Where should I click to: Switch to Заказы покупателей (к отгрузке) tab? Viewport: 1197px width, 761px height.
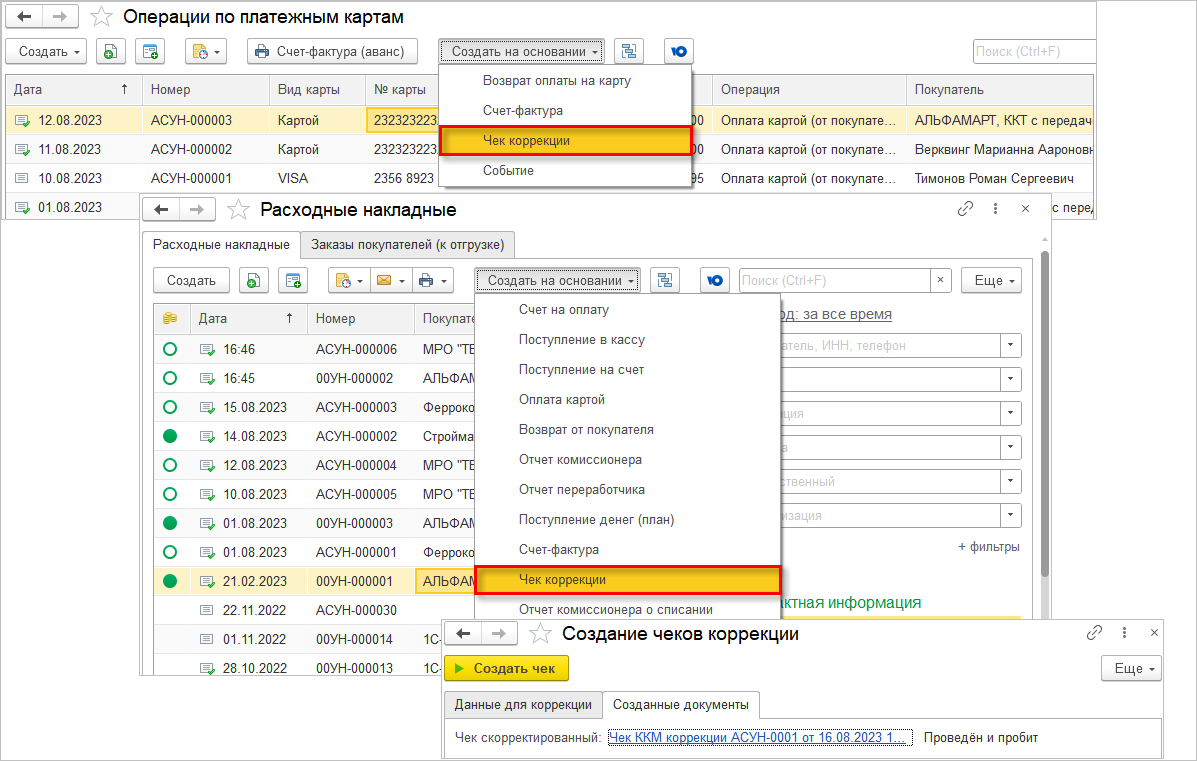click(x=408, y=244)
